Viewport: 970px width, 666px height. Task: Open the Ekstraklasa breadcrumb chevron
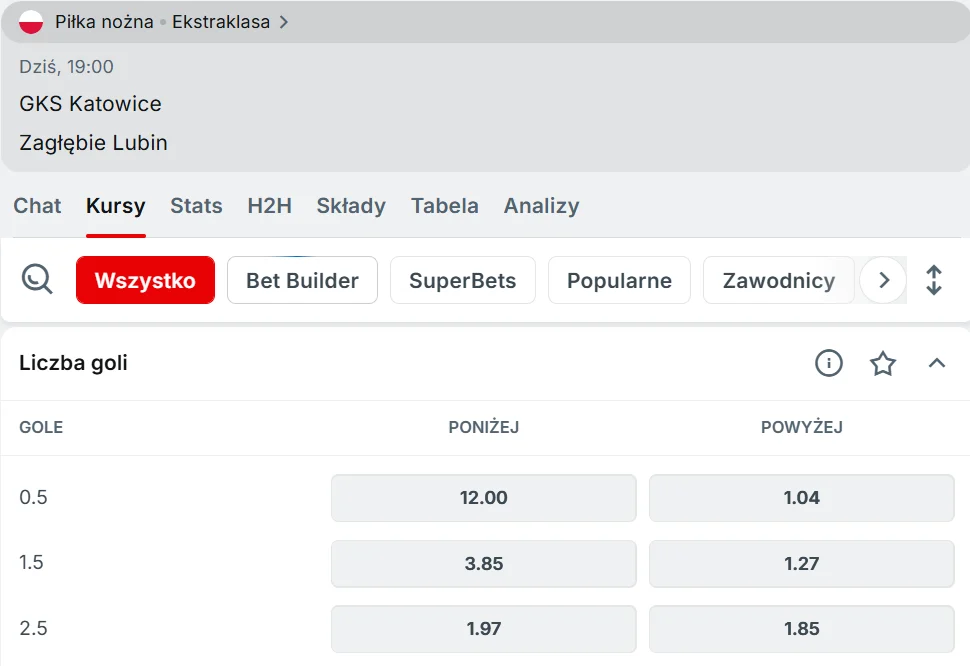[x=284, y=22]
